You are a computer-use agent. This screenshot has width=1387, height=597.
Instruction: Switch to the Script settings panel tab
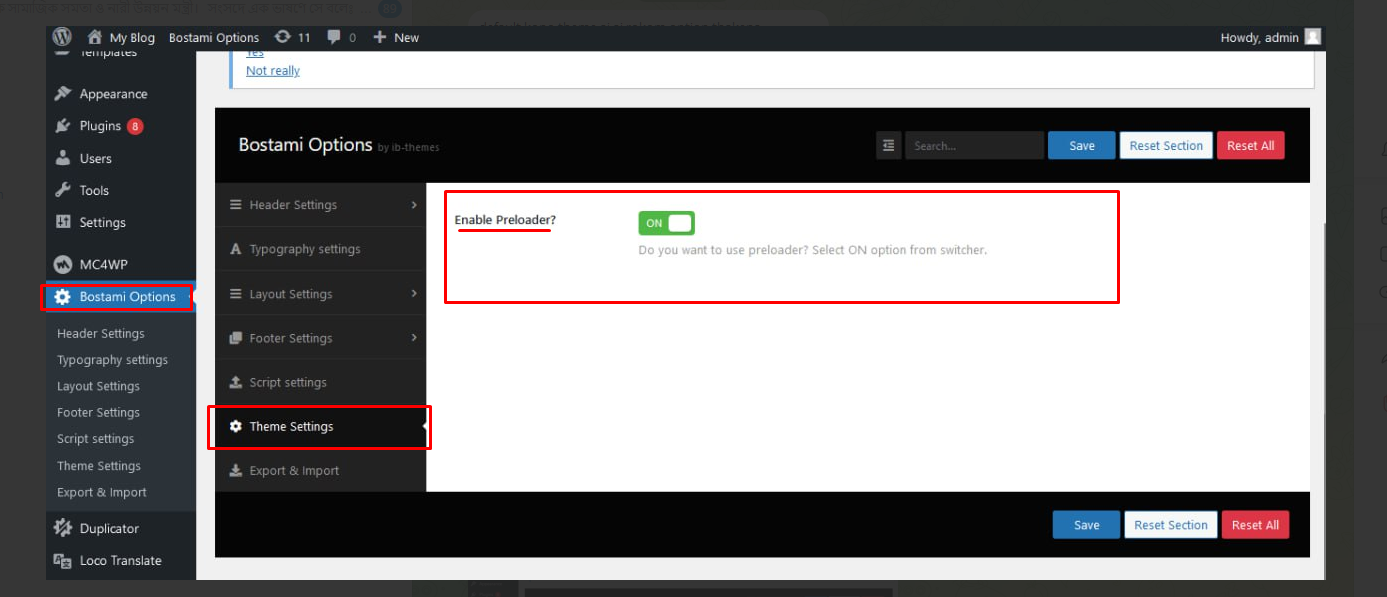point(321,382)
